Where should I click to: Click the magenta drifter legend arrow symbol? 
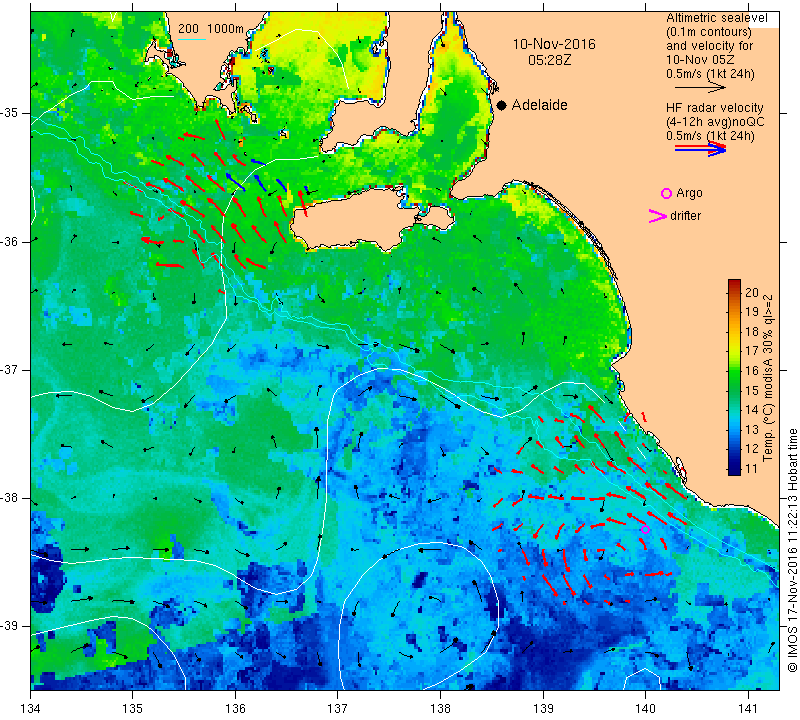pos(658,216)
